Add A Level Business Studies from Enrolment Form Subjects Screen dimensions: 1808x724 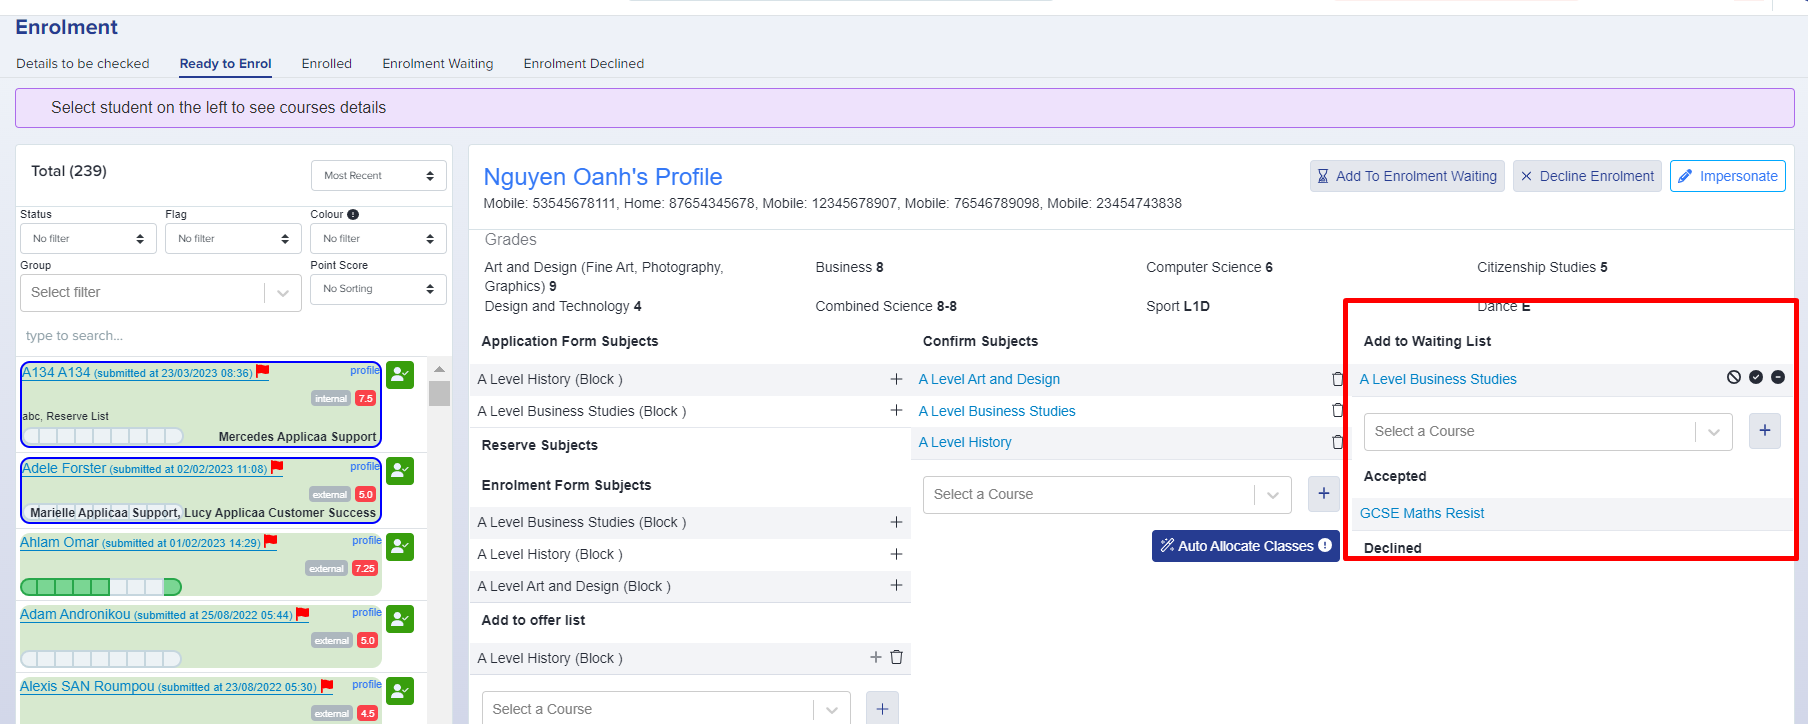pos(896,522)
